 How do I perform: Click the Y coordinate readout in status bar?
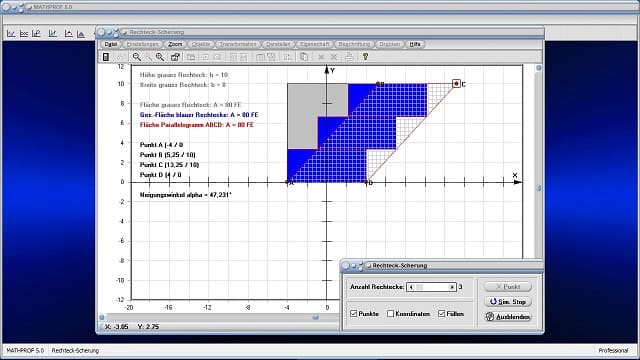148,327
